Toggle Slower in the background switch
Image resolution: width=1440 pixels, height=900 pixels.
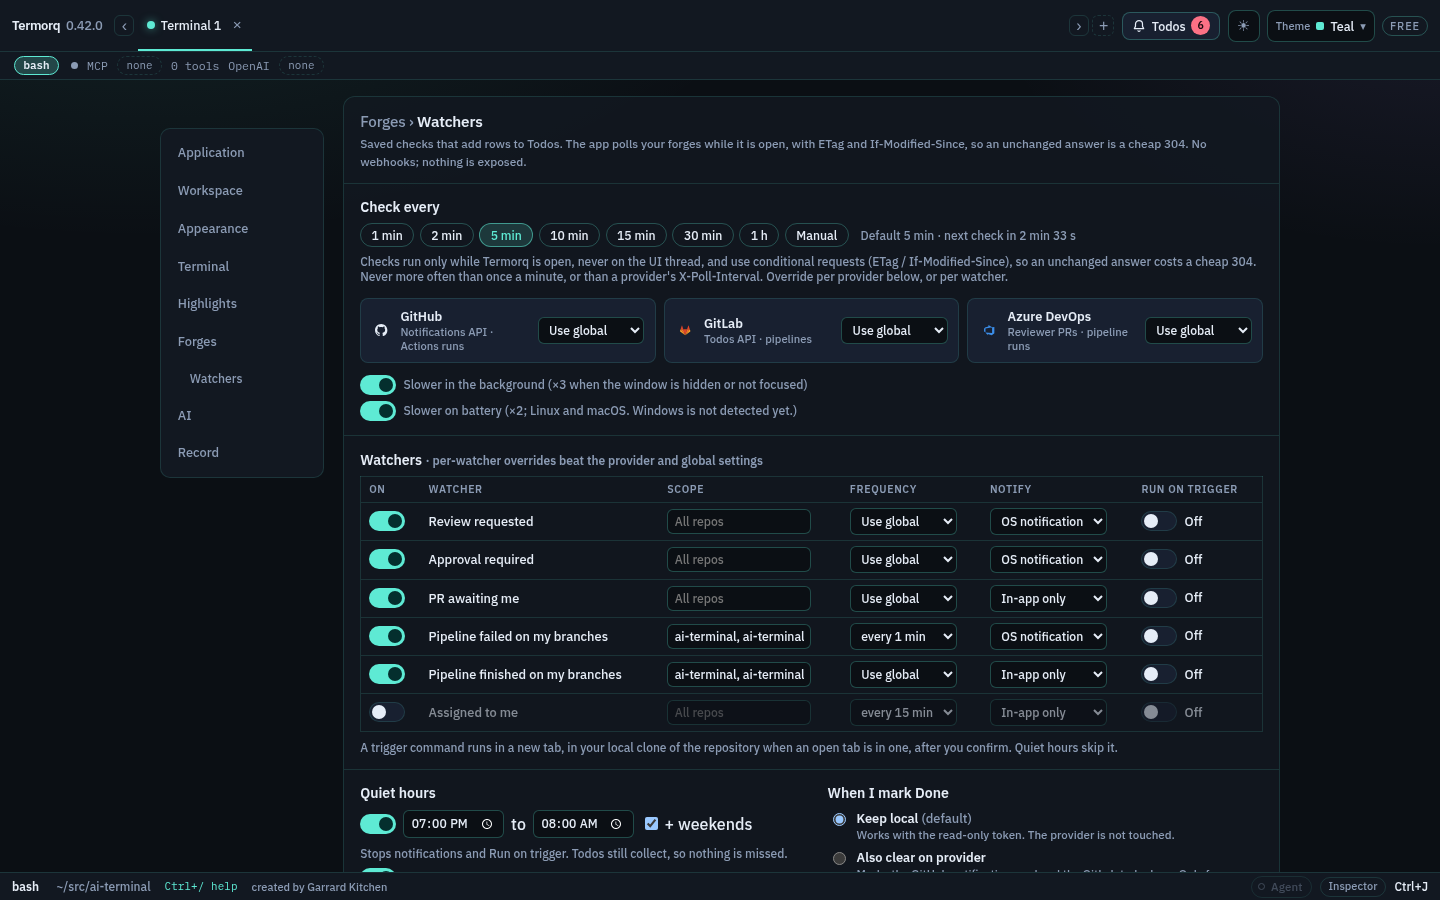tap(378, 385)
